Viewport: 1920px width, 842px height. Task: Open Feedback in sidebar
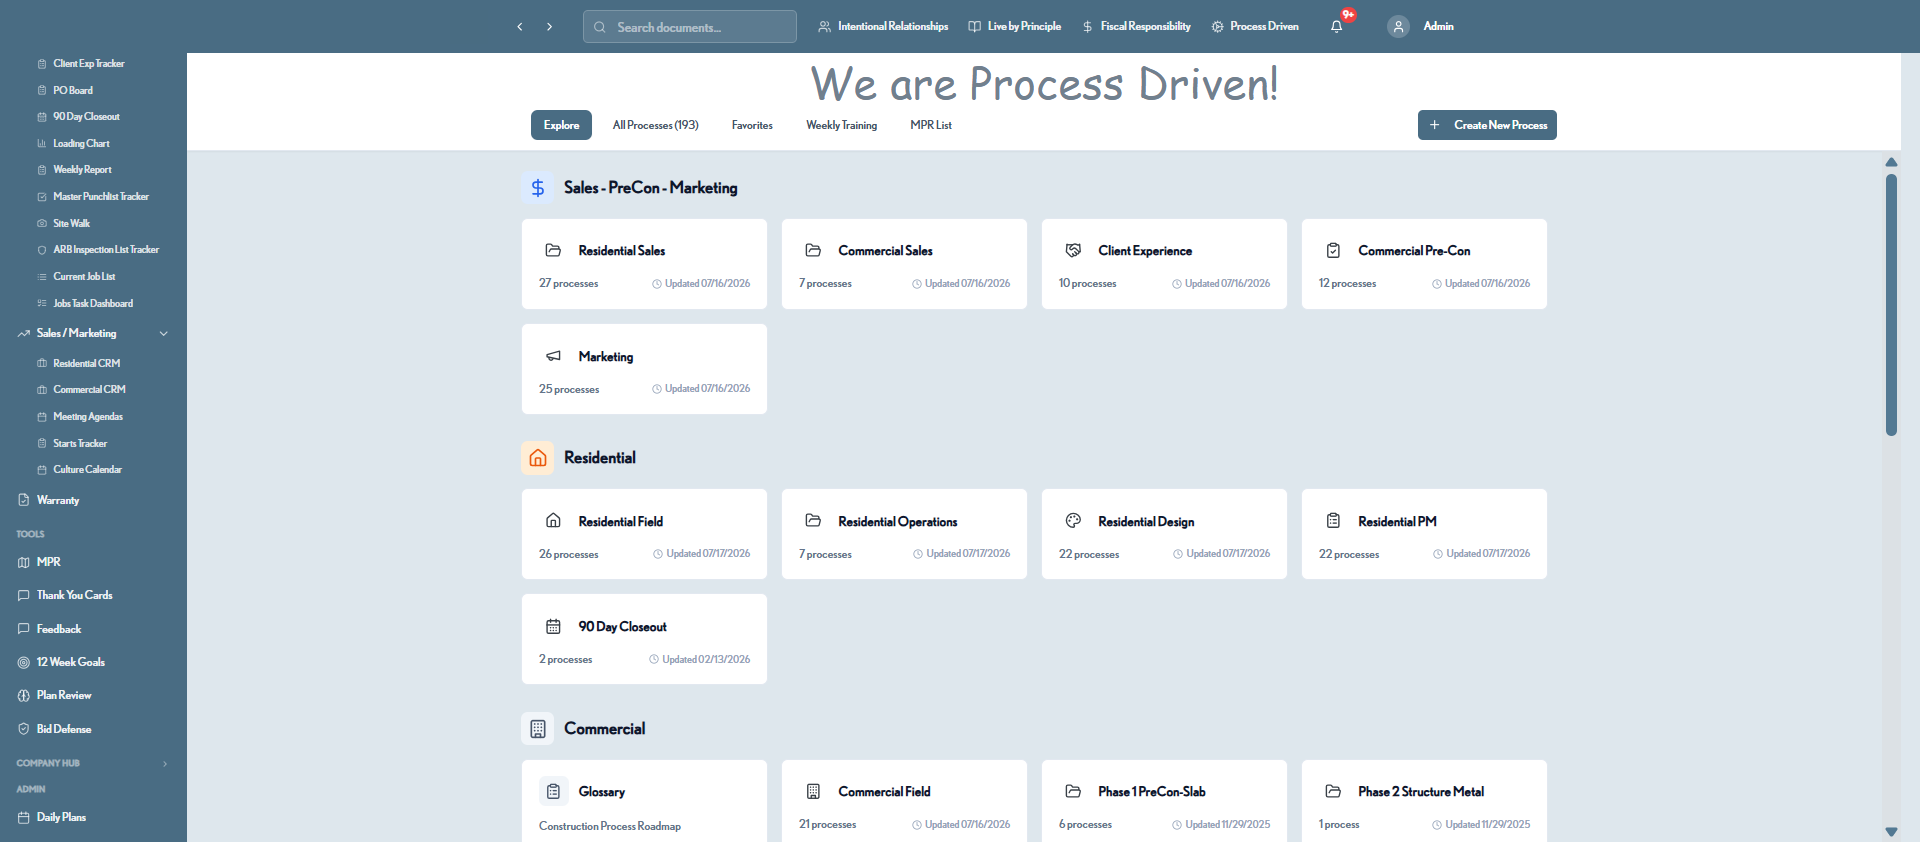[58, 629]
